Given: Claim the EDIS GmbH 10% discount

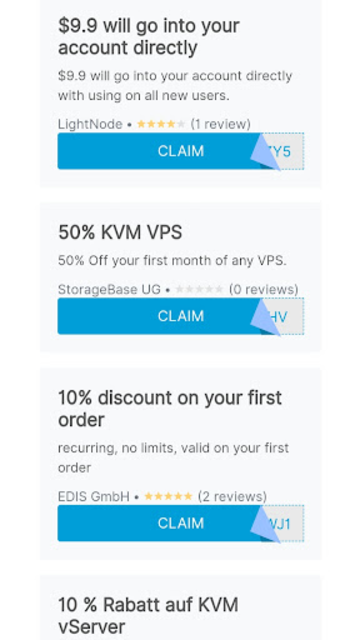Looking at the screenshot, I should tap(180, 523).
